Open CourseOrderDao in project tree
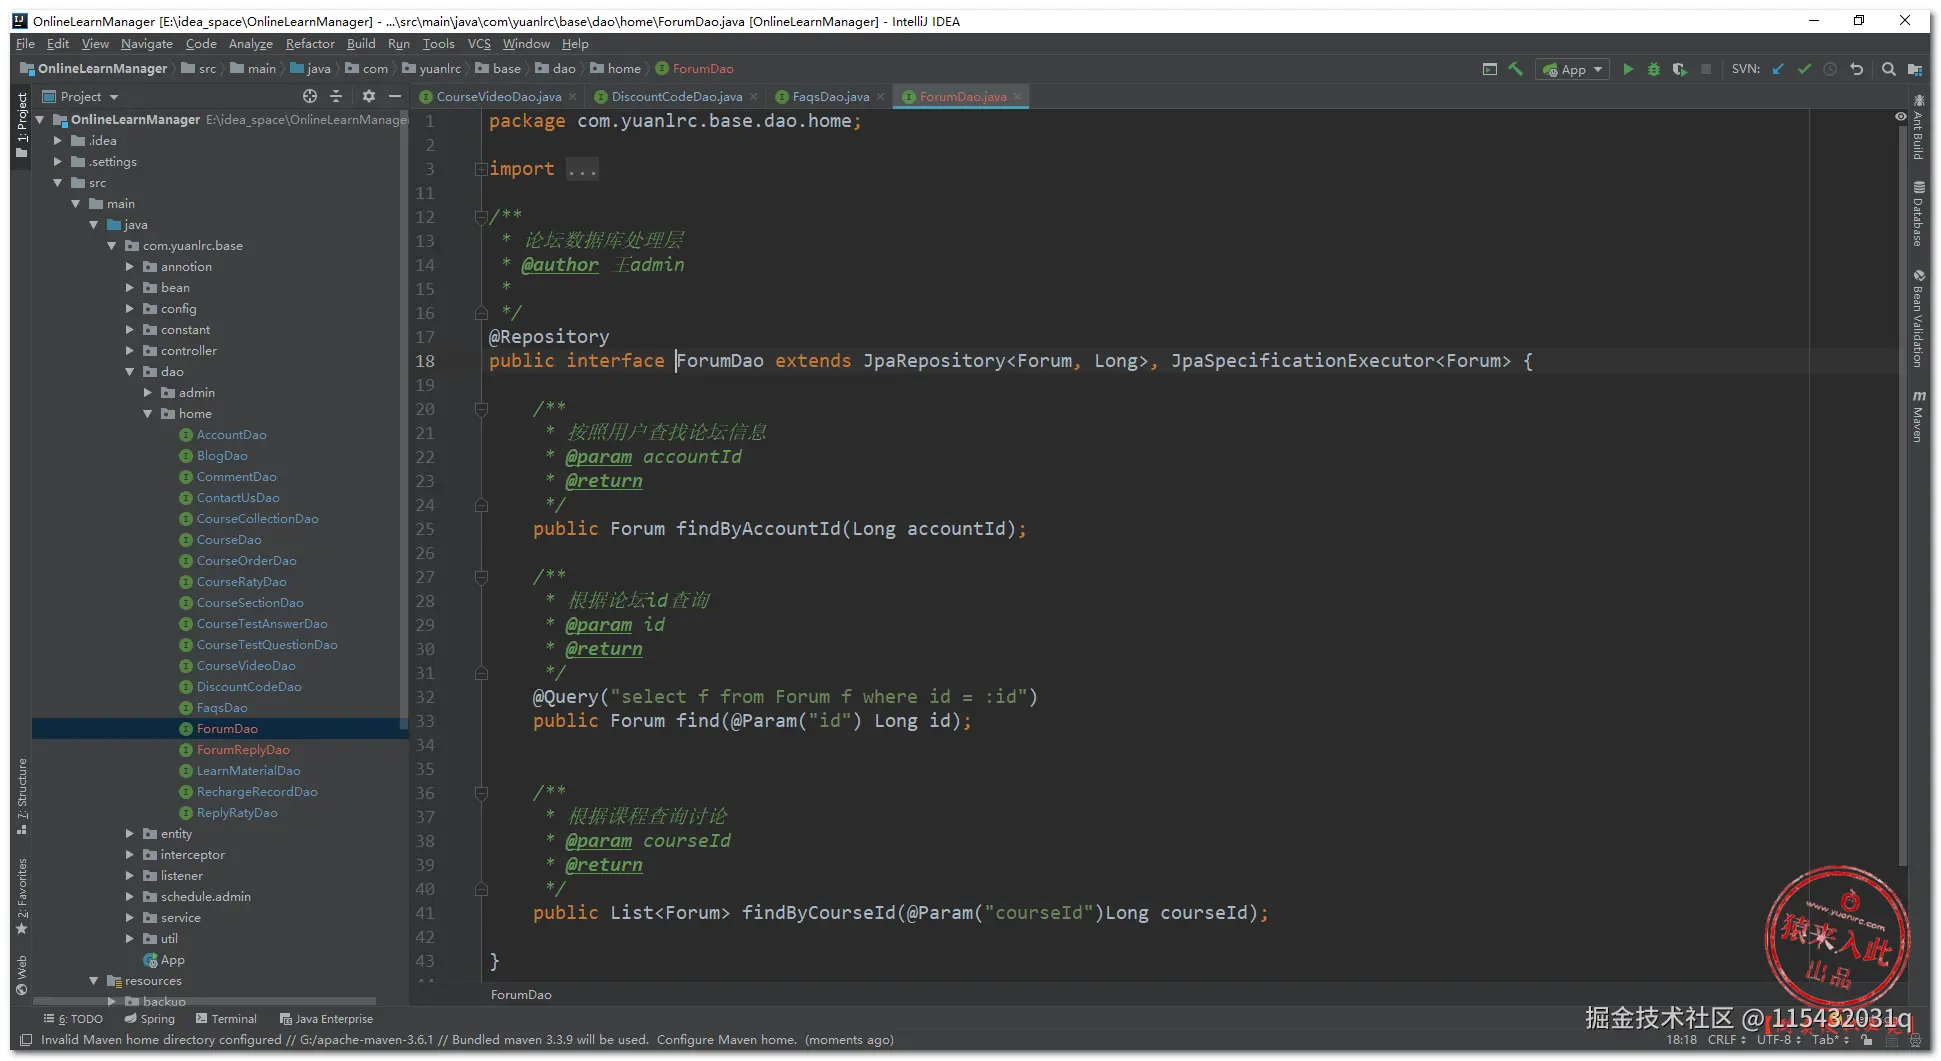The height and width of the screenshot is (1061, 1941). pyautogui.click(x=246, y=561)
